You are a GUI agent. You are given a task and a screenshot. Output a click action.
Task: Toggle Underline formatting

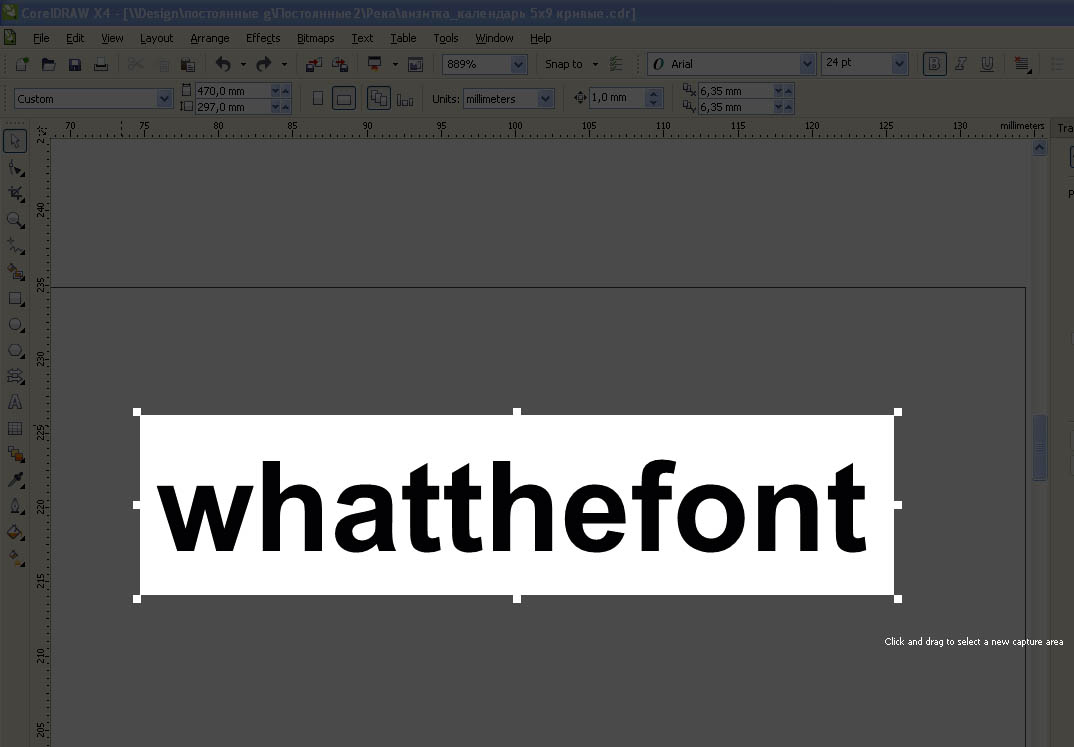[x=987, y=64]
